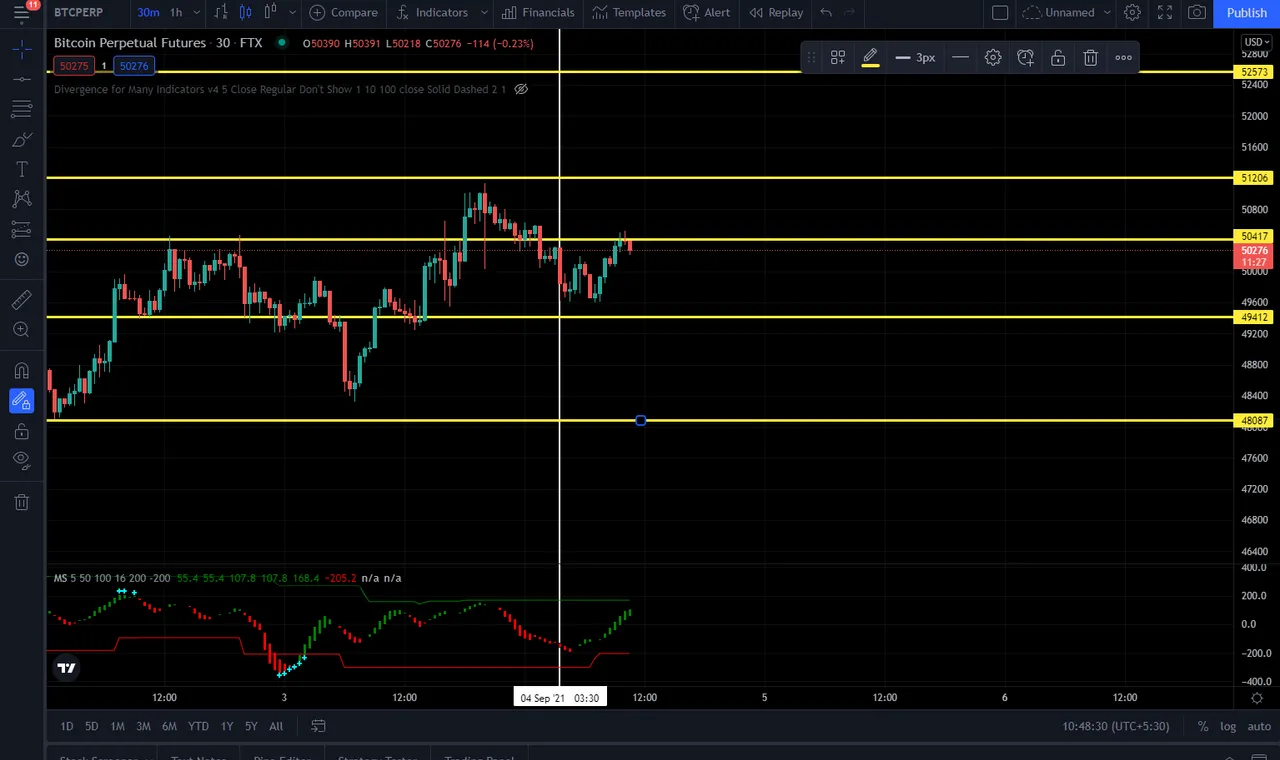The width and height of the screenshot is (1280, 760).
Task: Start bar Replay mode
Action: (776, 13)
